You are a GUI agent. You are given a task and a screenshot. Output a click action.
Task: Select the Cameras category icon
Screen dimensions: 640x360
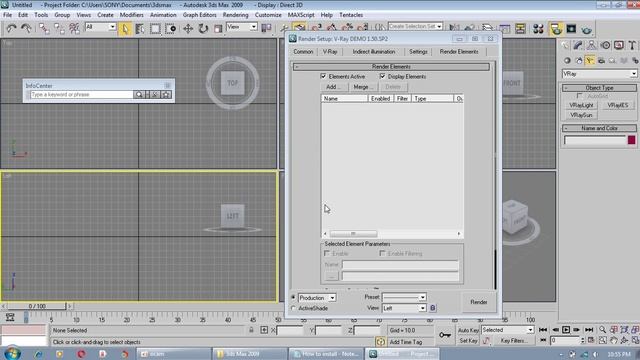[601, 61]
